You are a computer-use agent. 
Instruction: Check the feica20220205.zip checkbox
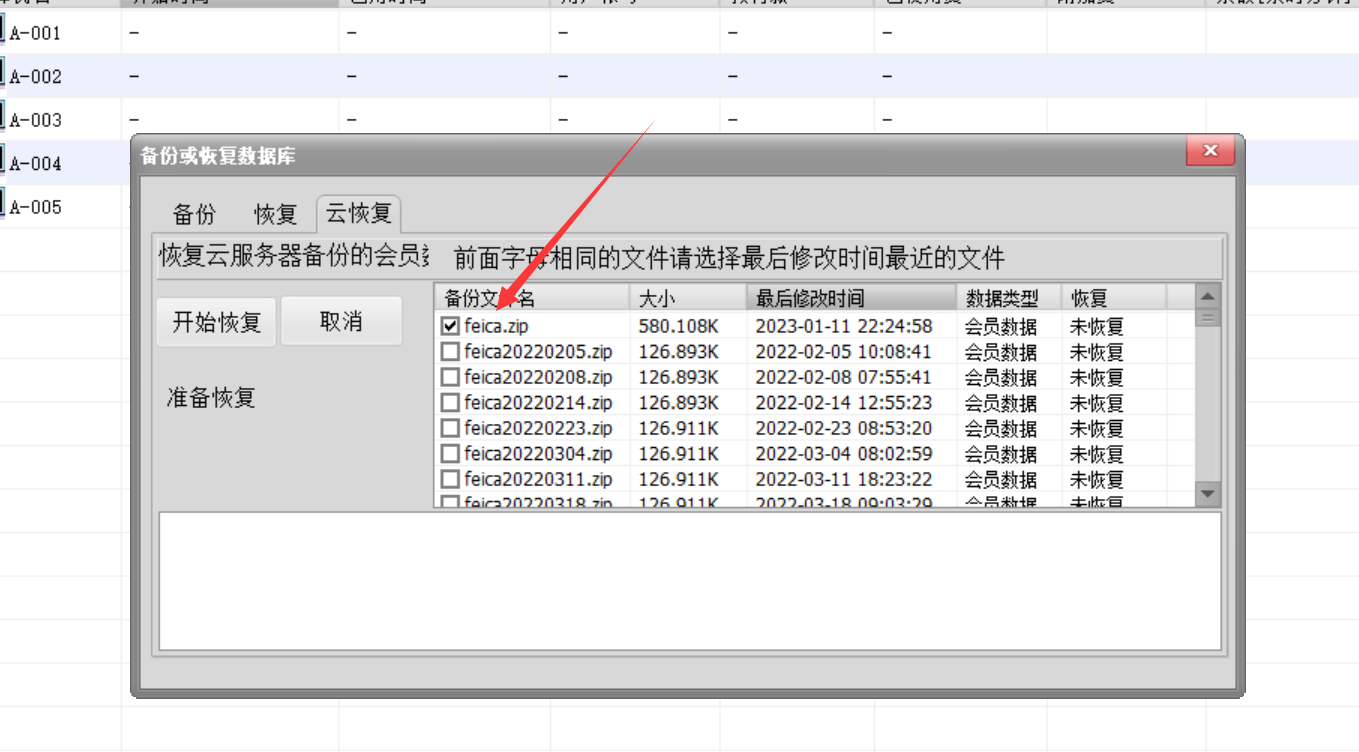point(450,352)
